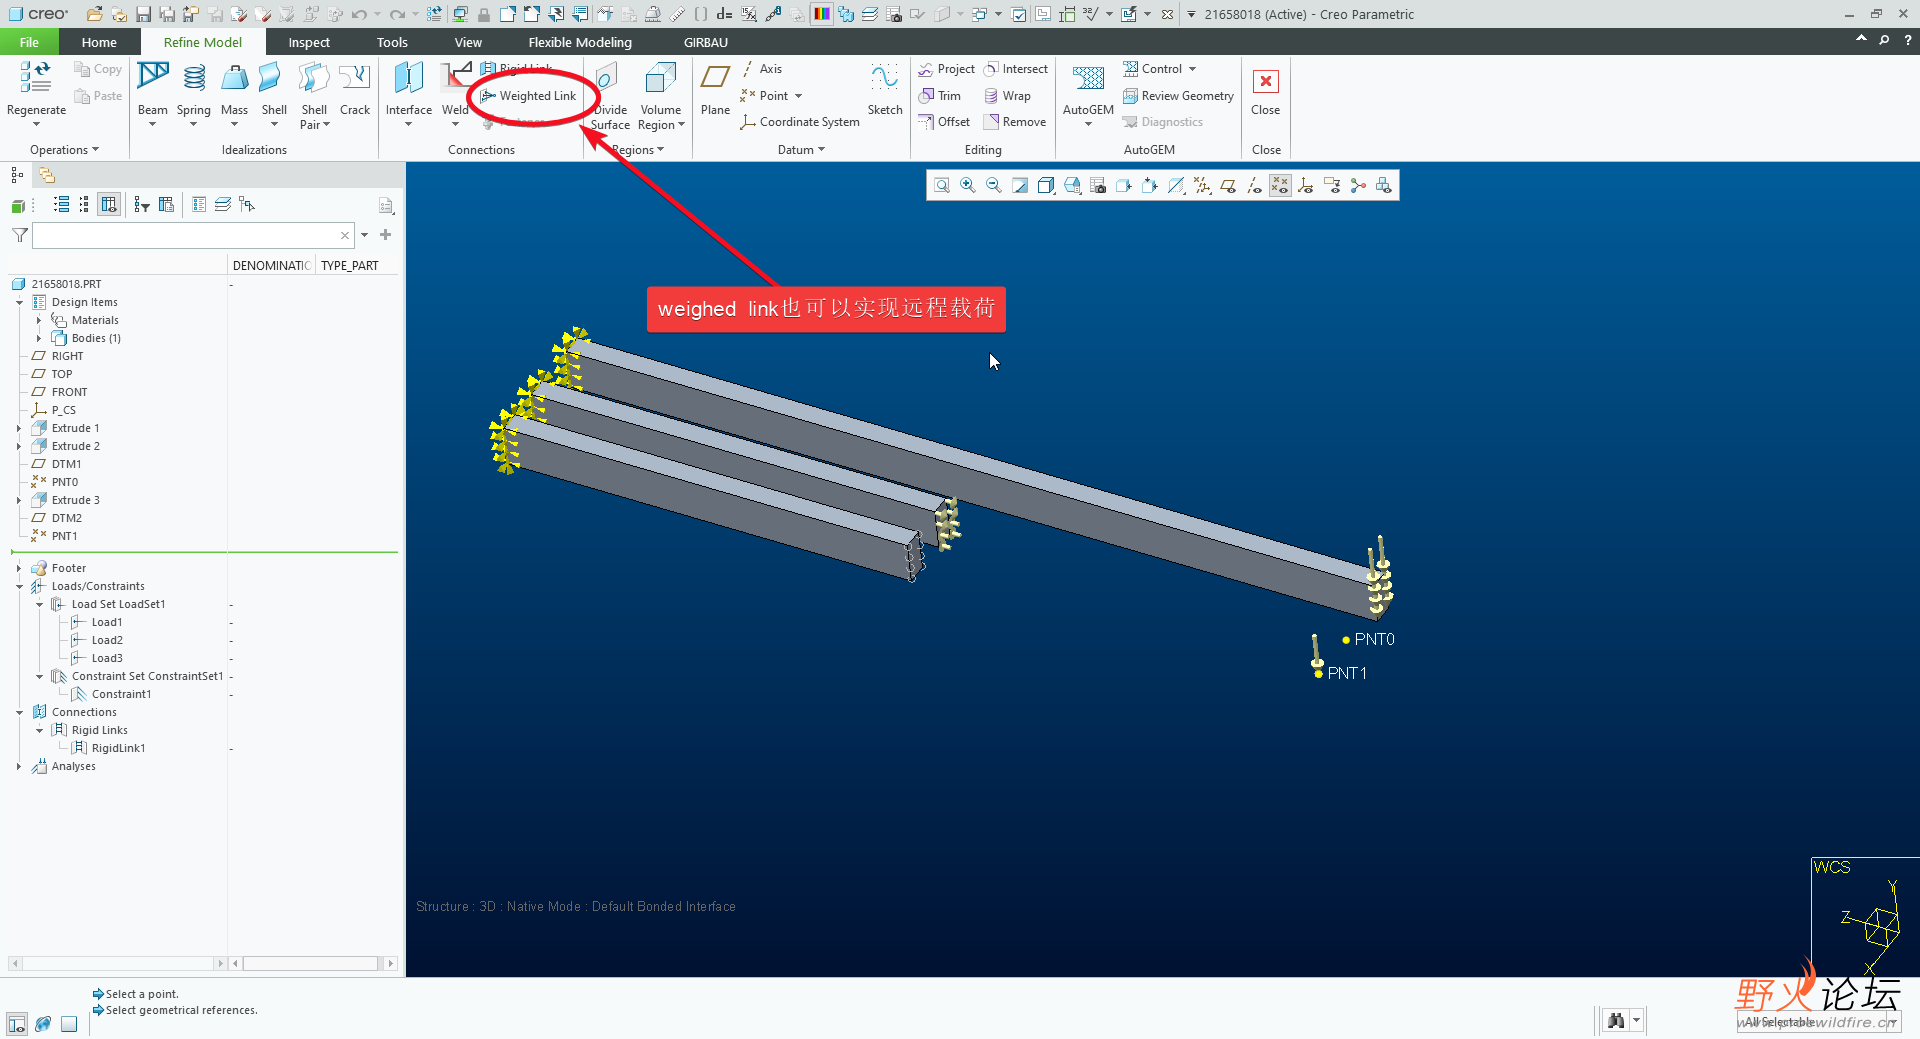
Task: Click the Intersect button
Action: pos(1016,69)
